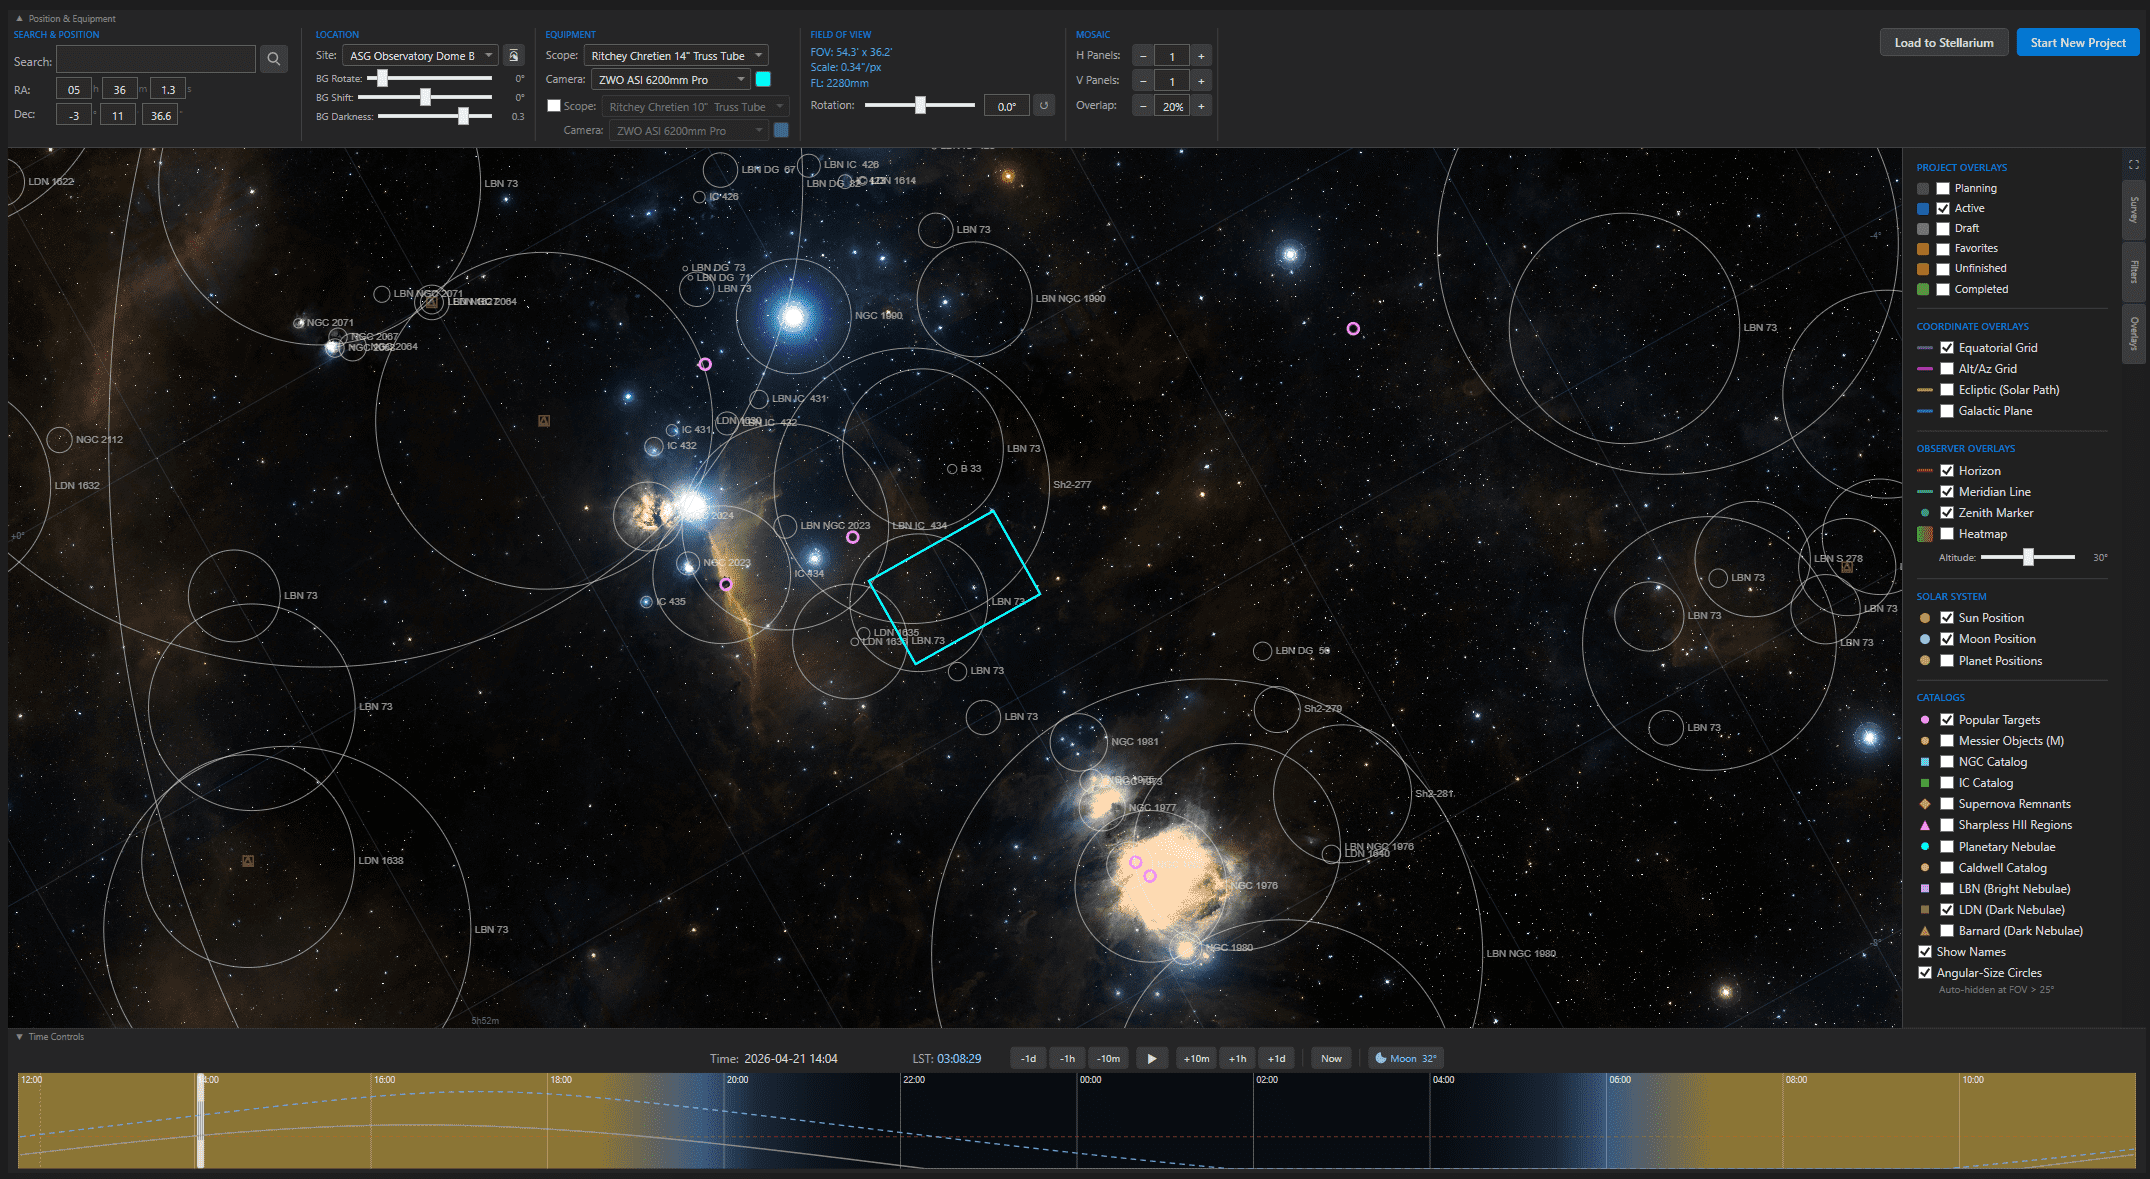Viewport: 2150px width, 1179px height.
Task: Click the Moon 32° indicator button
Action: (x=1405, y=1058)
